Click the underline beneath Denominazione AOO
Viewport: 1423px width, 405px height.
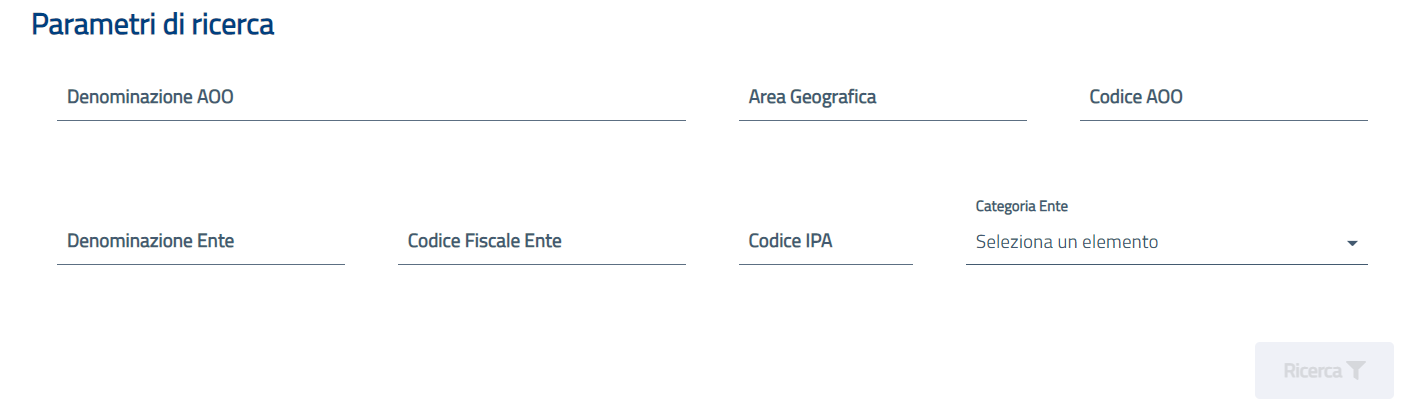tap(371, 120)
